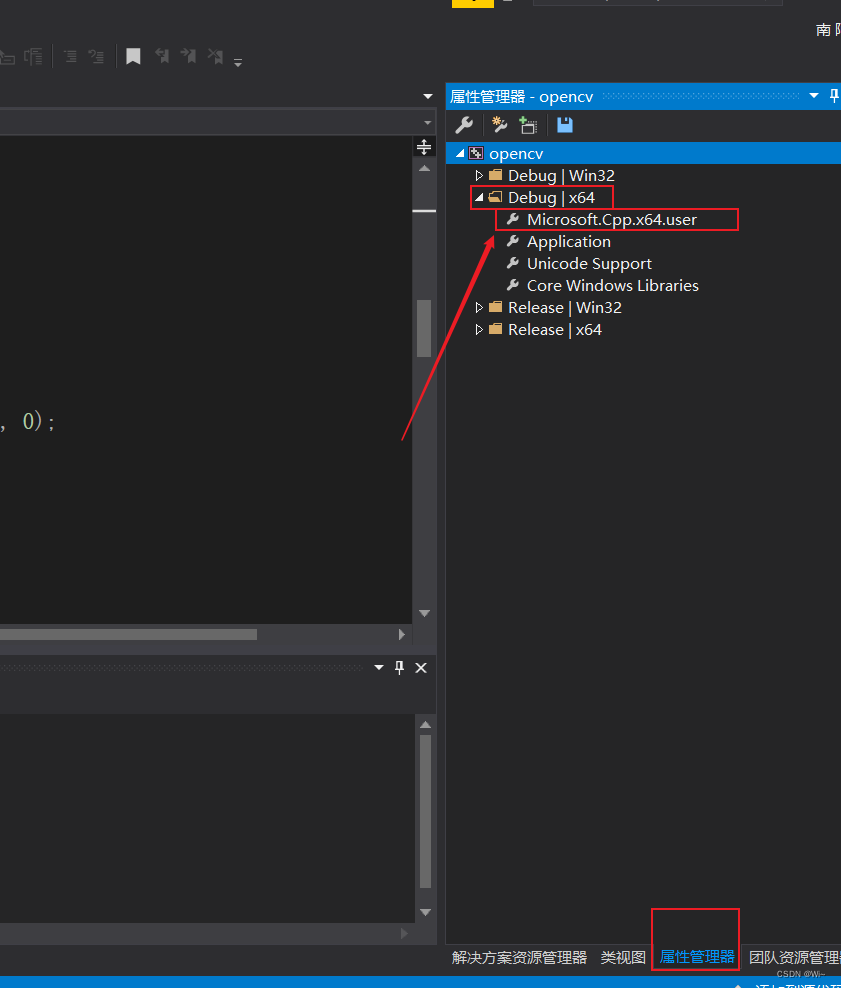Click the editor horizontal scroll right arrow

[x=402, y=635]
